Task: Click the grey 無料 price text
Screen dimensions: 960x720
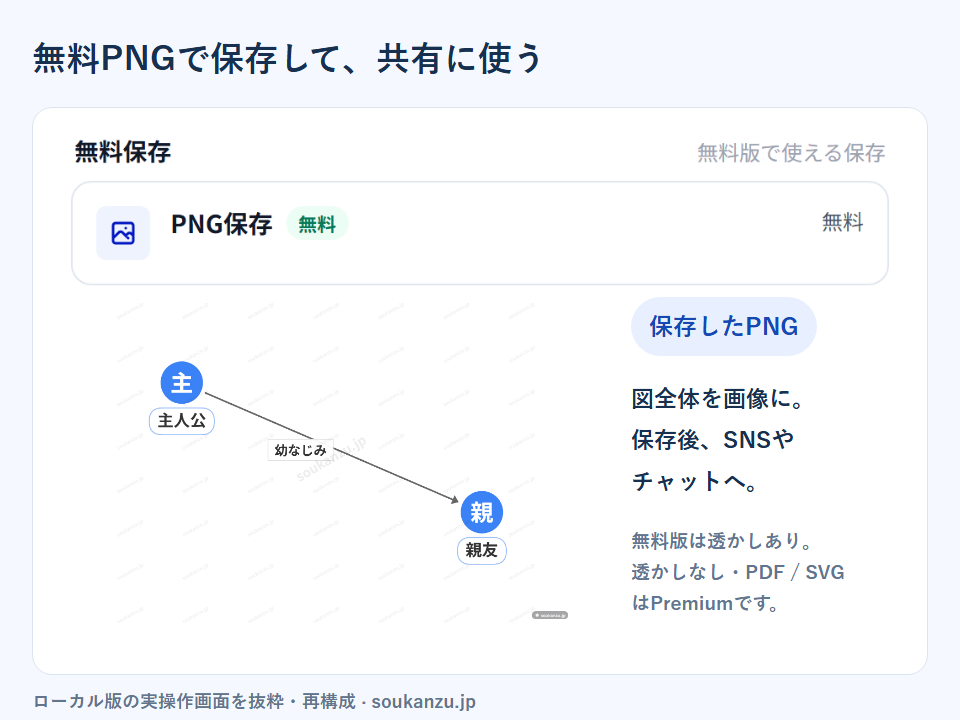Action: click(842, 222)
